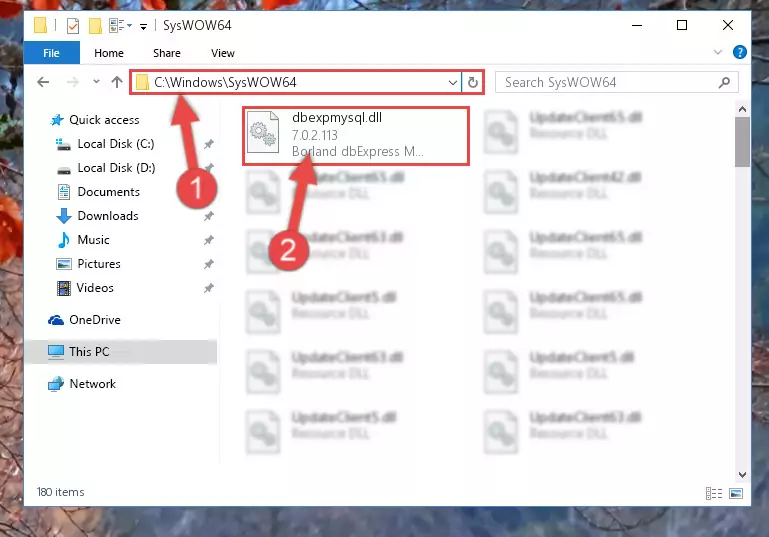Screen dimensions: 769x537
Task: Open Pictures folder in navigation pane
Action: 99,264
